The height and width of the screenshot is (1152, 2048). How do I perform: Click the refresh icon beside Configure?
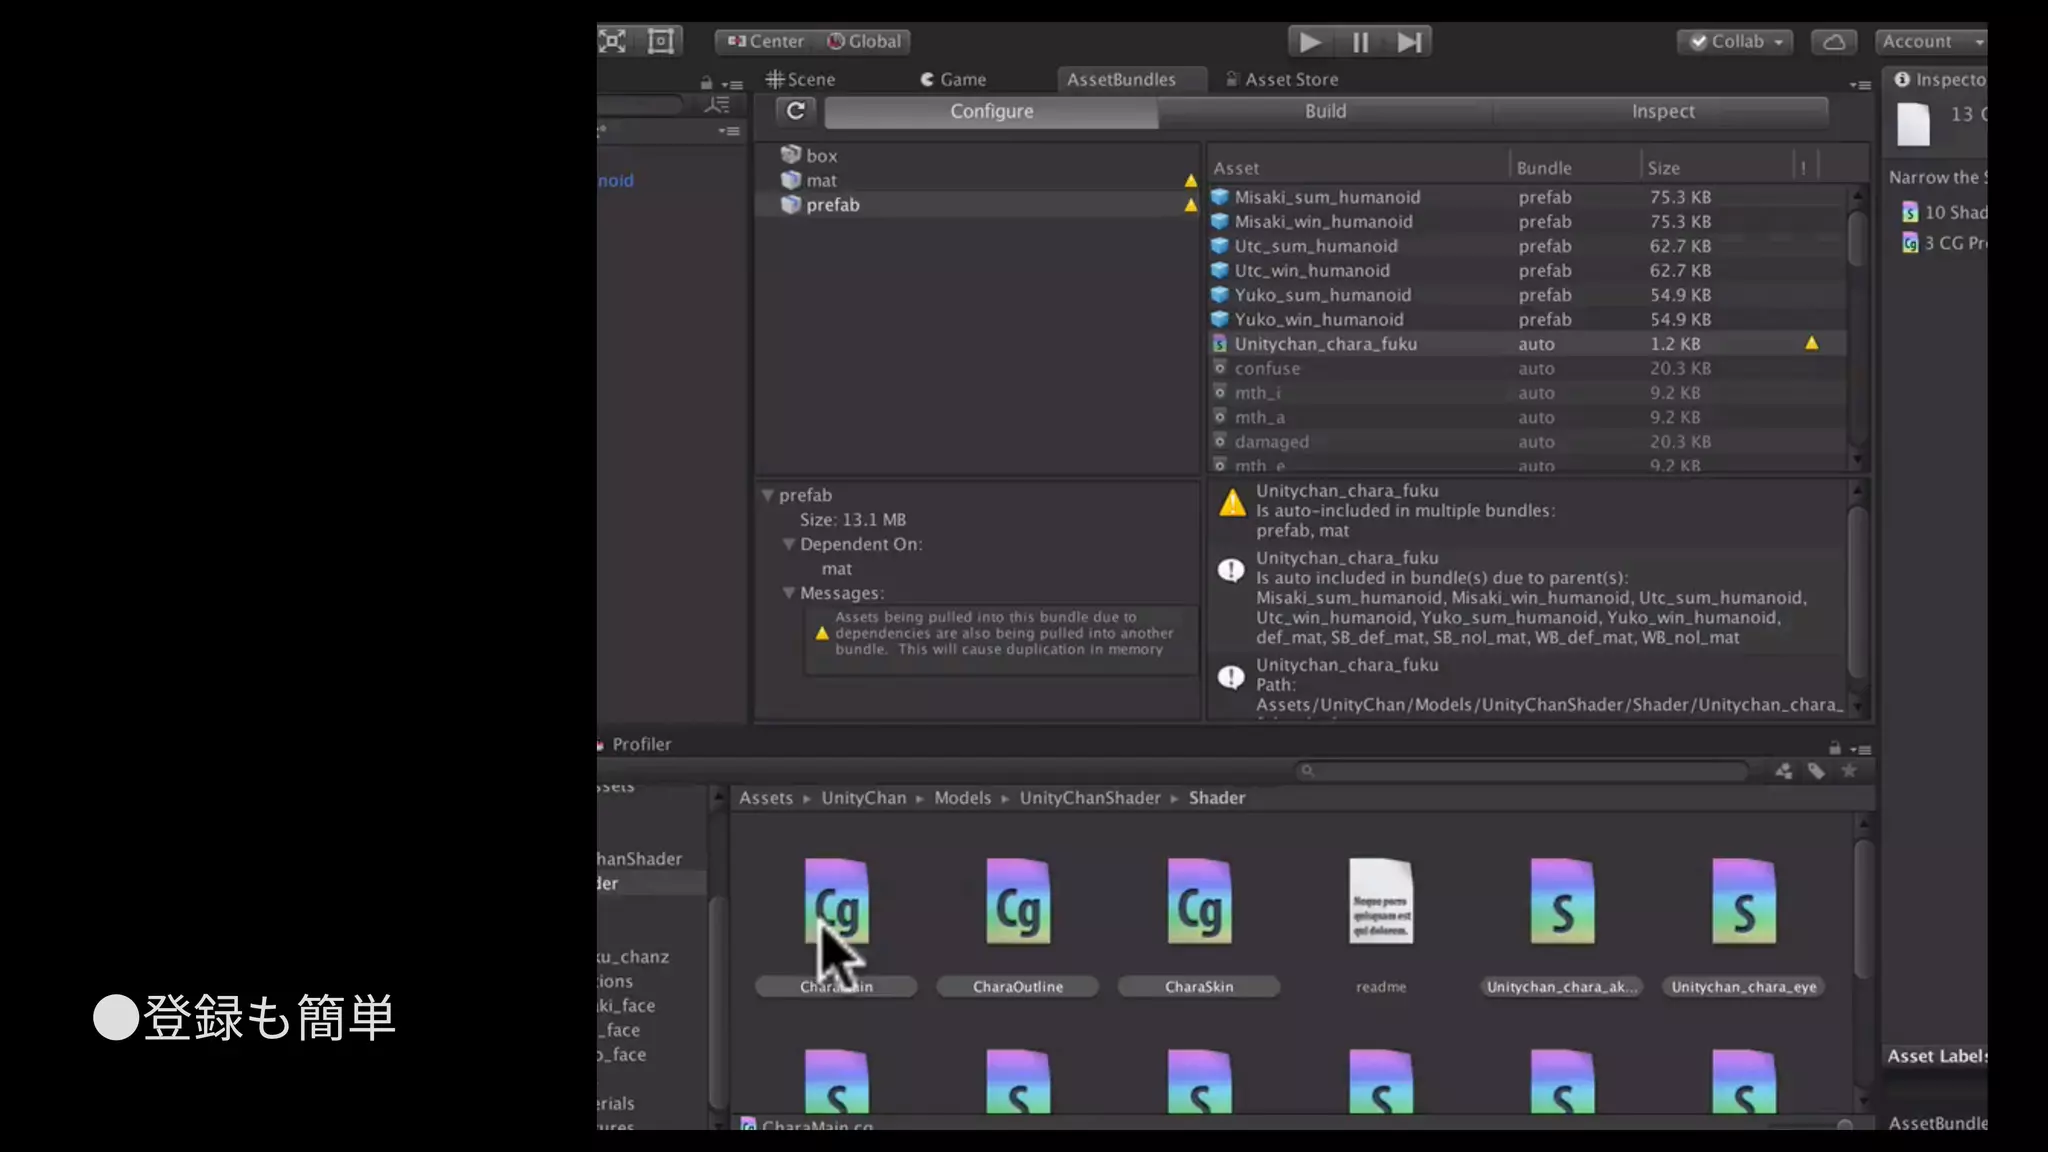pos(795,111)
